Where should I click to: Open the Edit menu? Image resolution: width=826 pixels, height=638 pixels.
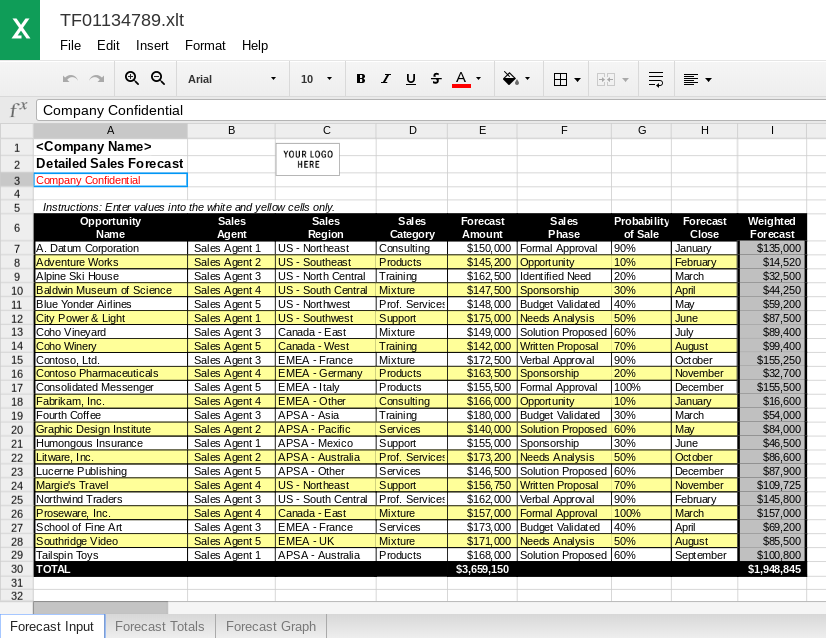[108, 46]
